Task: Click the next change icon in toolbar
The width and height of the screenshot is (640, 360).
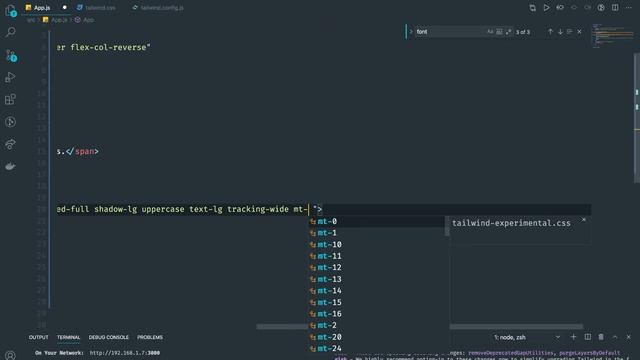Action: coord(587,8)
